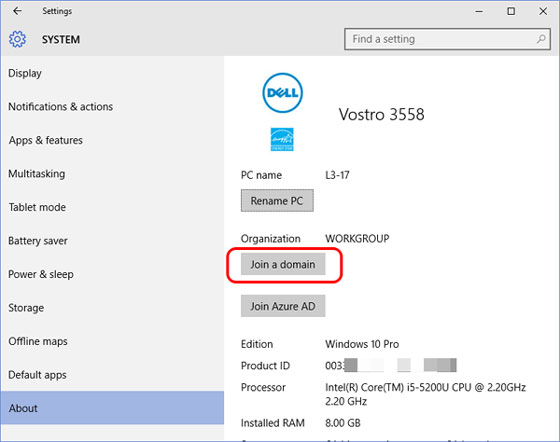Open the Display settings page

click(x=112, y=73)
